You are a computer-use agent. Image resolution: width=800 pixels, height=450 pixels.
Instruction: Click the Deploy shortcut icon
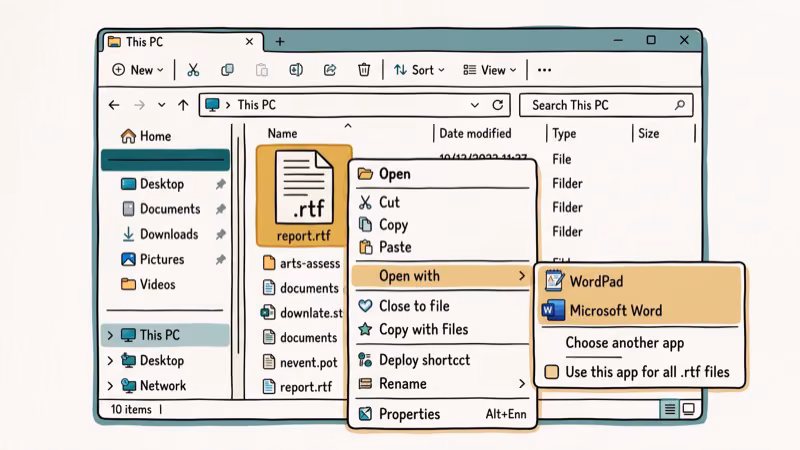pyautogui.click(x=365, y=360)
